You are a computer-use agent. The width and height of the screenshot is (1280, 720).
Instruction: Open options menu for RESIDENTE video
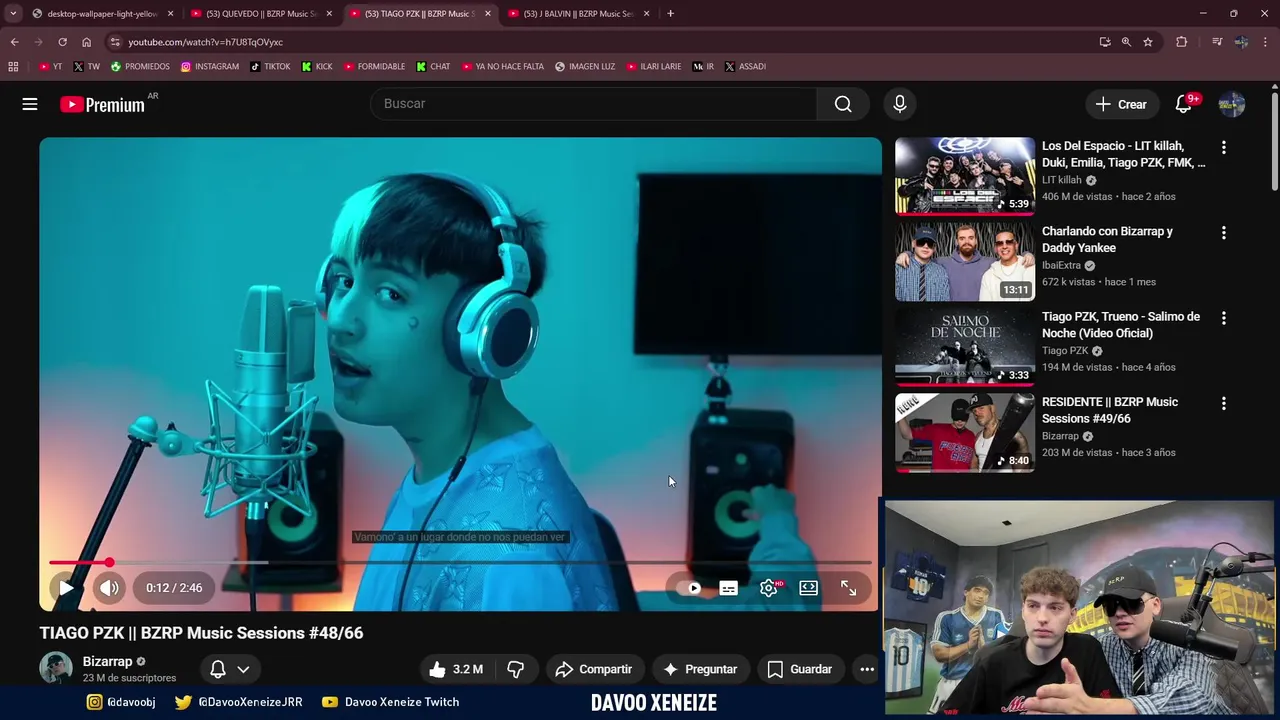point(1223,404)
